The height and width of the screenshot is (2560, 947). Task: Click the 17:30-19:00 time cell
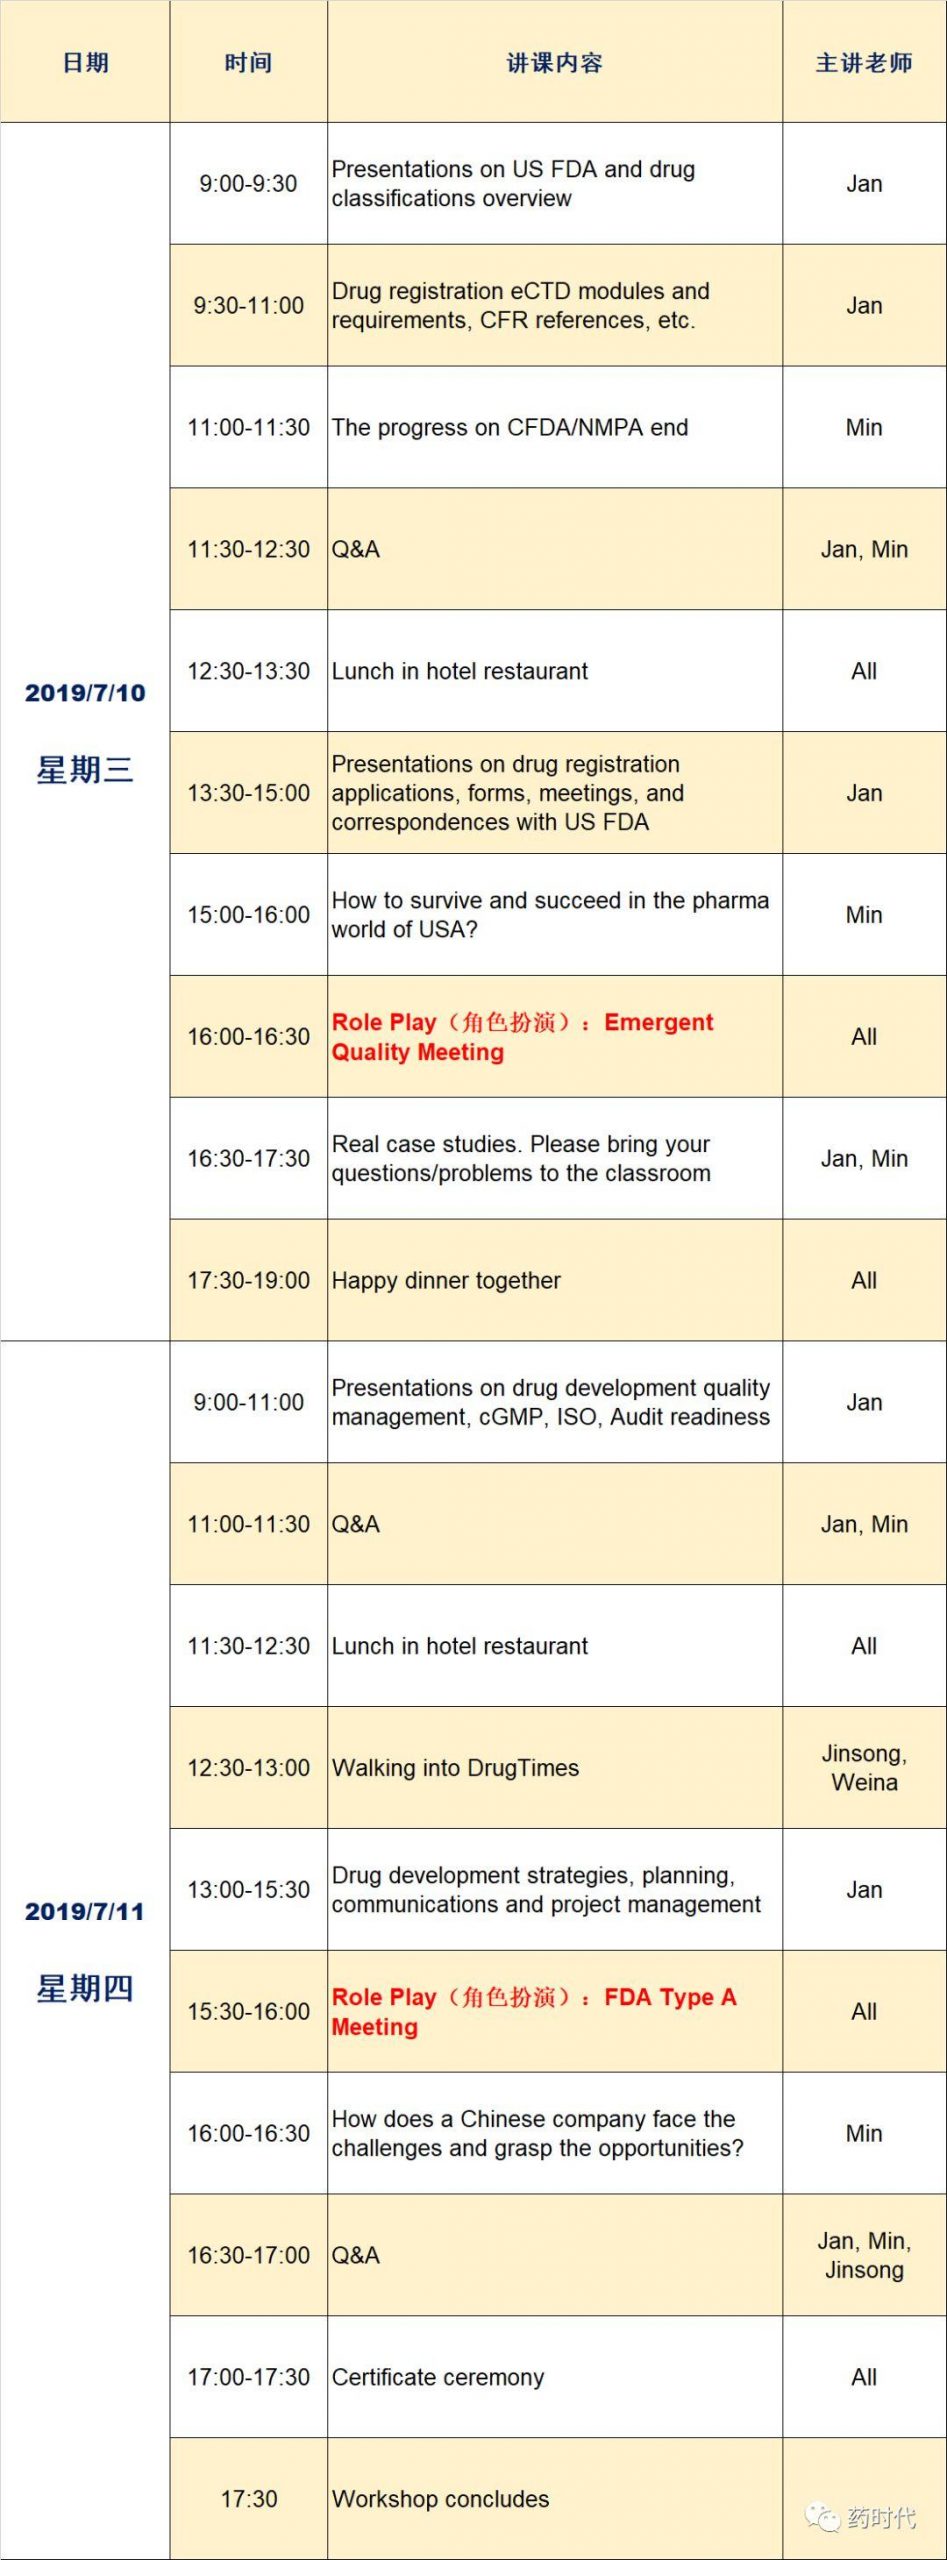click(x=248, y=1281)
